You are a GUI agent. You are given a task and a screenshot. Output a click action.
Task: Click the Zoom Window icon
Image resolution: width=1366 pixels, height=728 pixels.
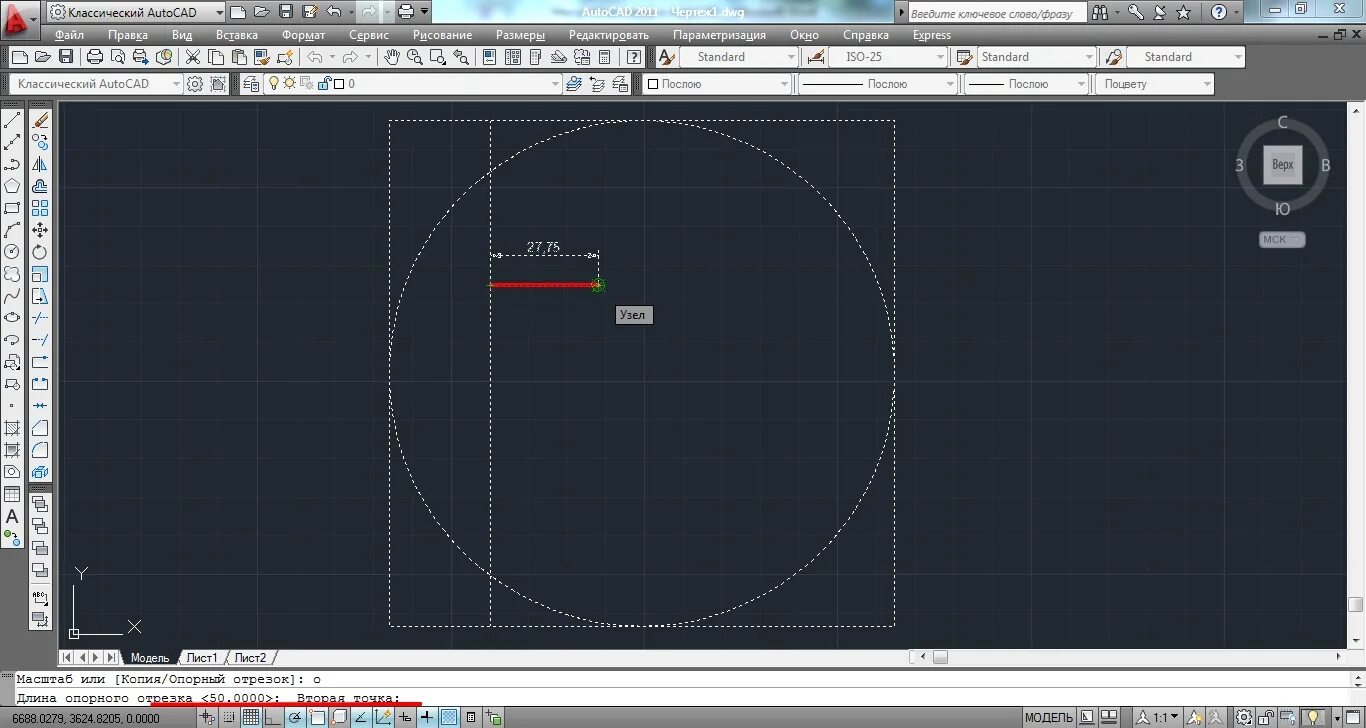pos(437,57)
